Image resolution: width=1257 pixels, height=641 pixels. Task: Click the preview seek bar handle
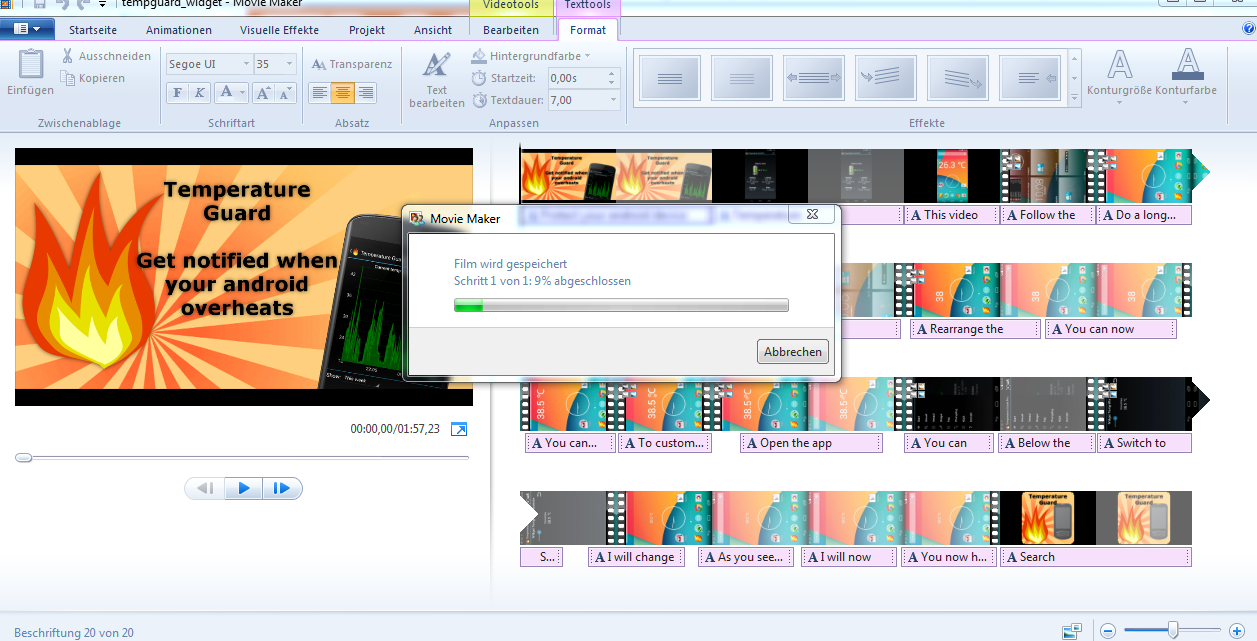23,457
